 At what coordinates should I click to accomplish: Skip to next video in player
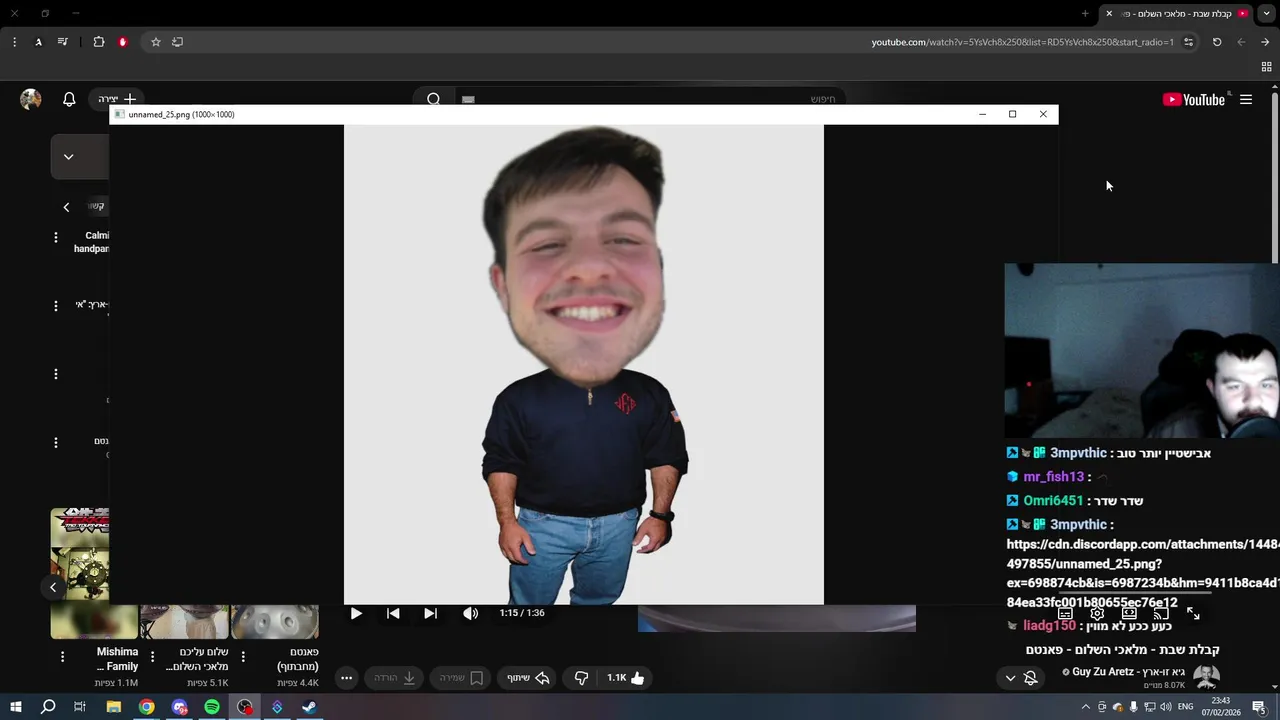pyautogui.click(x=430, y=613)
